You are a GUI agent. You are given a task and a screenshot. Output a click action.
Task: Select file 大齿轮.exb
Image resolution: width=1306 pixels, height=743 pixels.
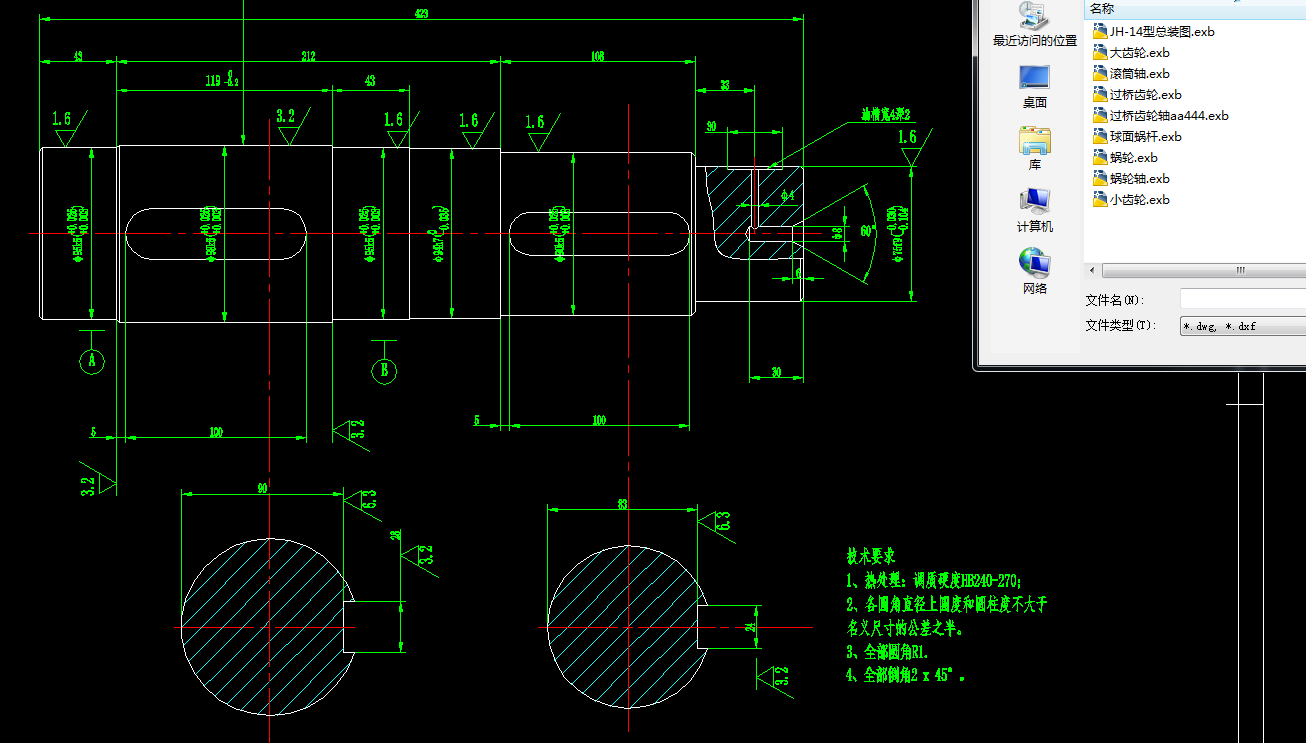pyautogui.click(x=1131, y=52)
